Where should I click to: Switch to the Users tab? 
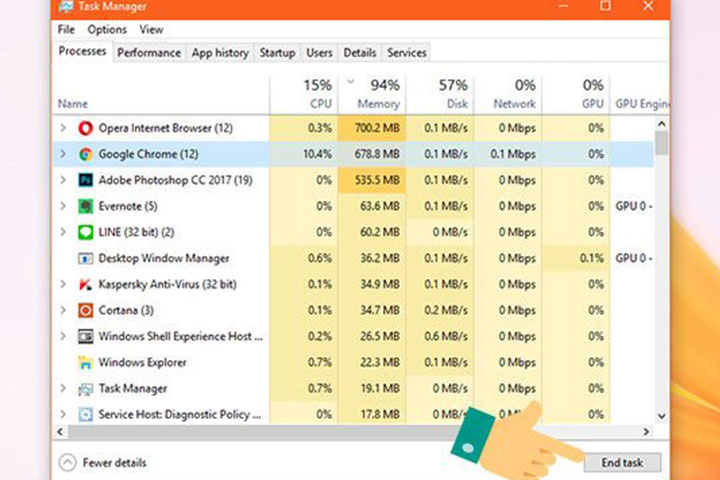tap(319, 53)
